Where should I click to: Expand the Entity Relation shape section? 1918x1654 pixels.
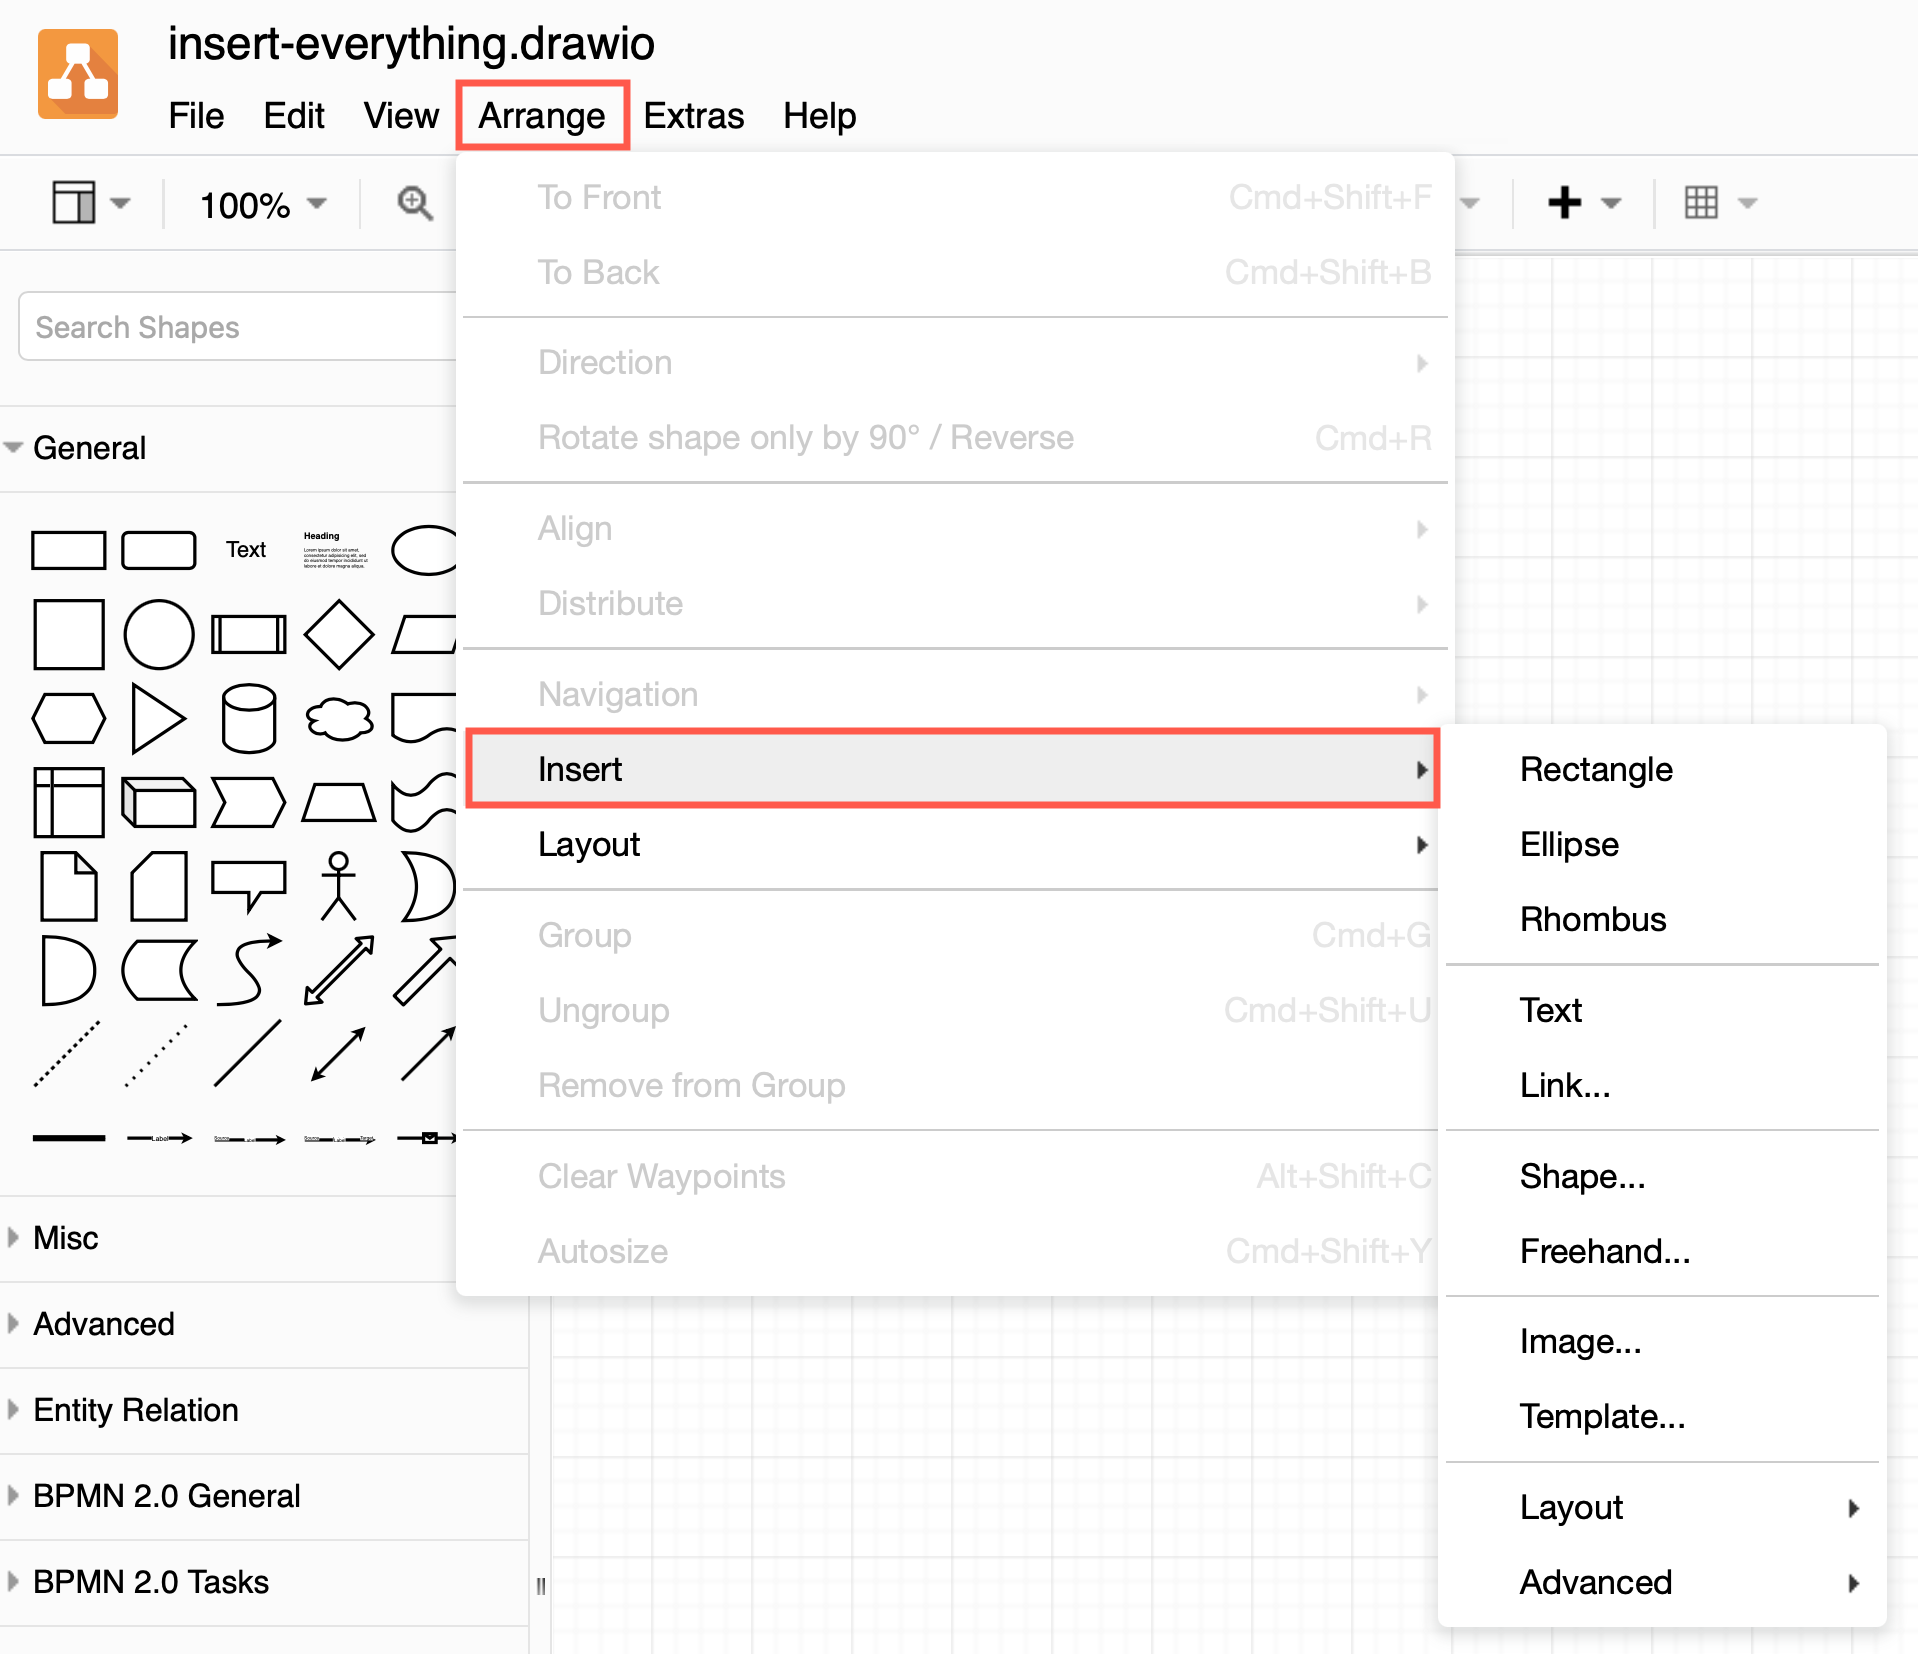pos(136,1410)
